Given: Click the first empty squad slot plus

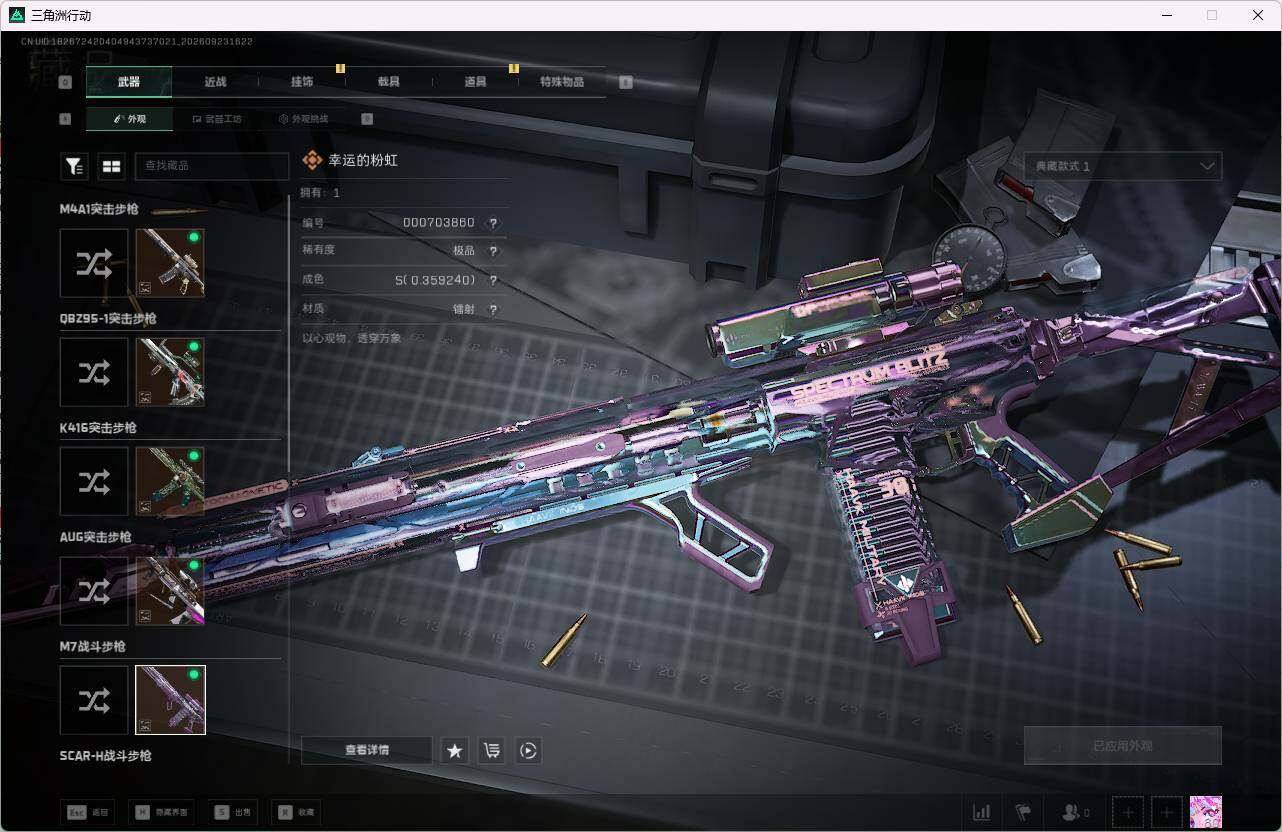Looking at the screenshot, I should 1128,812.
